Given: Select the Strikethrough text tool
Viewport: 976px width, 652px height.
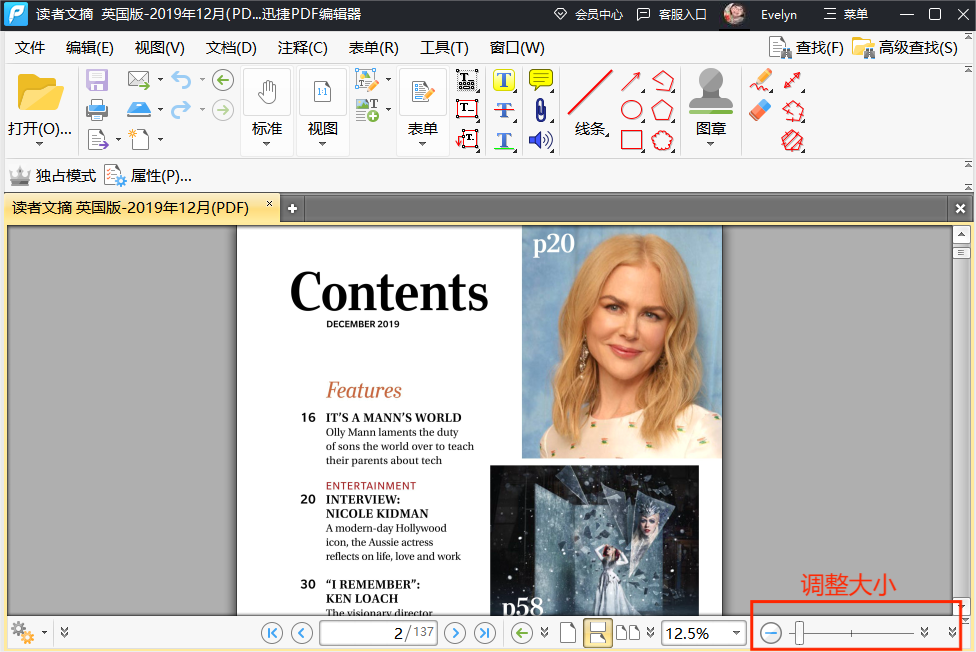Looking at the screenshot, I should pos(504,110).
